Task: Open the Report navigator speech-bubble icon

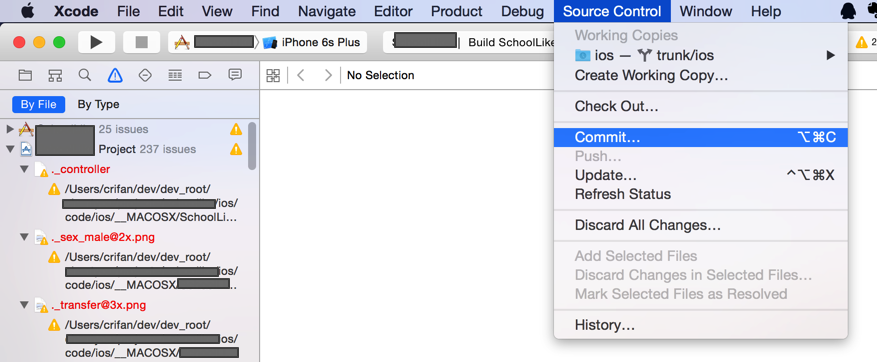Action: click(235, 74)
